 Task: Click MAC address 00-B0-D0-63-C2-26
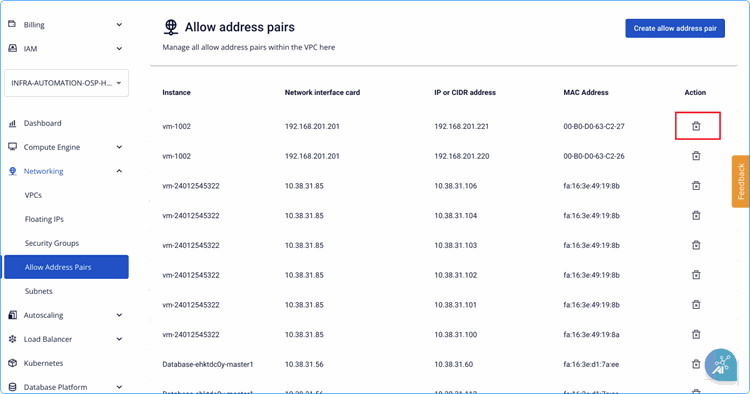coord(594,156)
